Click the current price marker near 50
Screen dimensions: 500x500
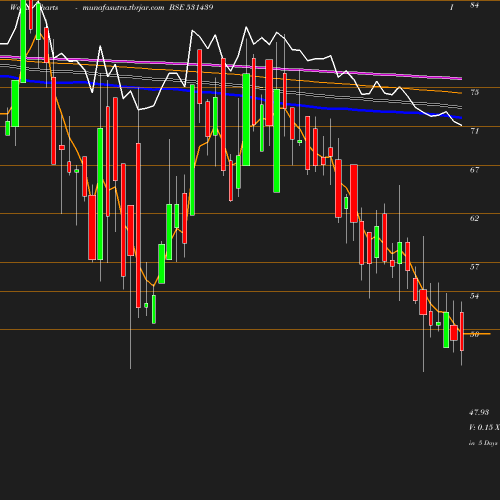click(477, 334)
